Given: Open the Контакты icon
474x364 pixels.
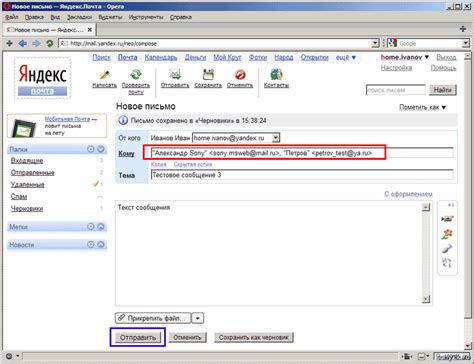Looking at the screenshot, I should tap(276, 74).
